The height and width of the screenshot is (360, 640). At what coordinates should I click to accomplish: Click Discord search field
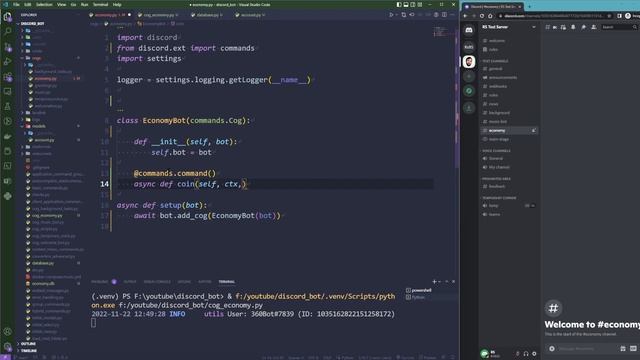619,27
